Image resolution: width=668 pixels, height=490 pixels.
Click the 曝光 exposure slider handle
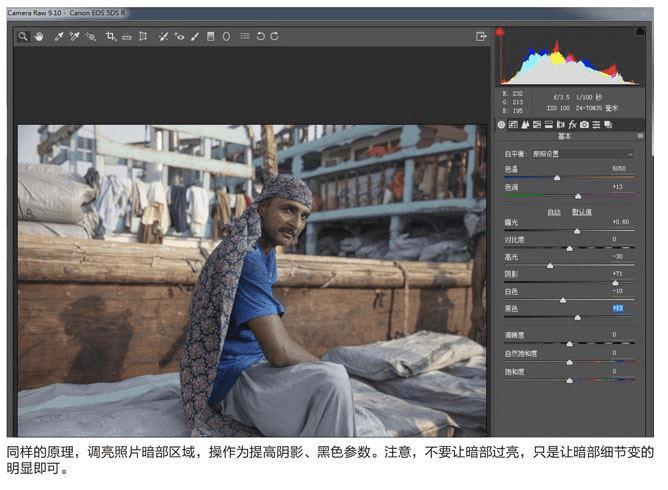577,231
